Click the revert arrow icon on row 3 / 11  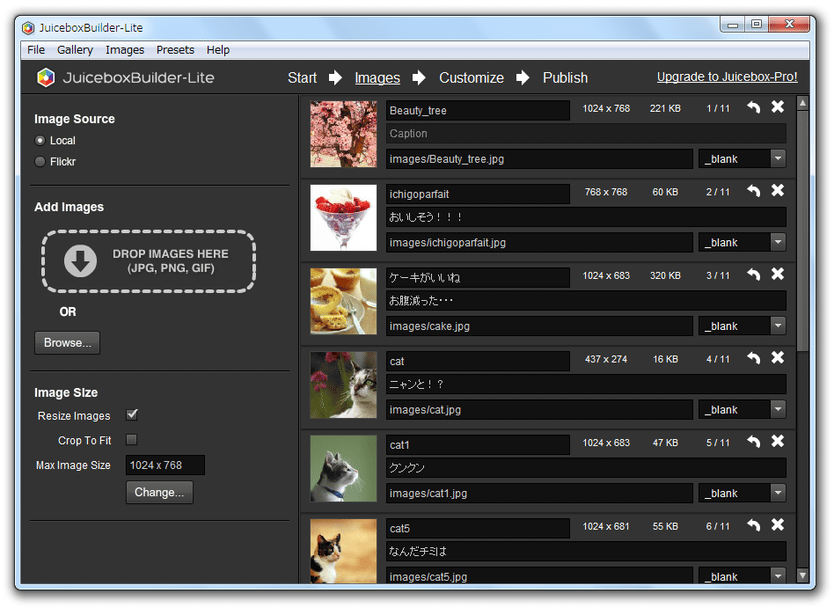[x=753, y=274]
